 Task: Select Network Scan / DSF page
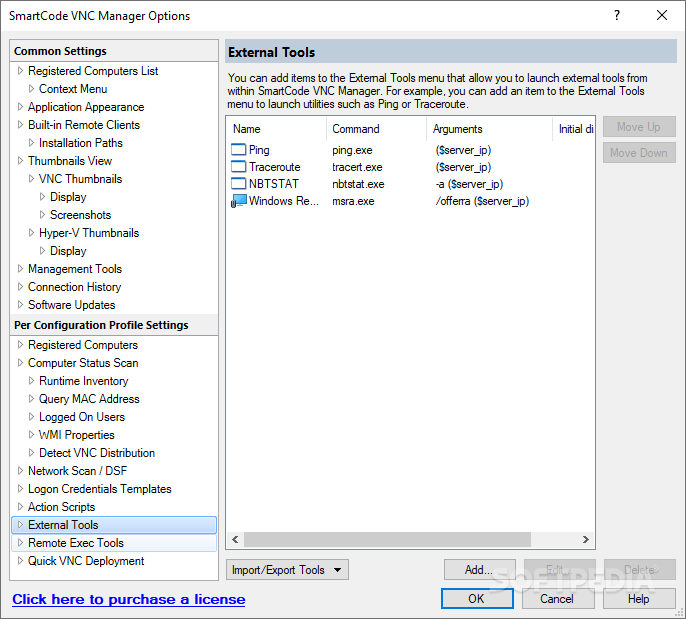pos(77,471)
